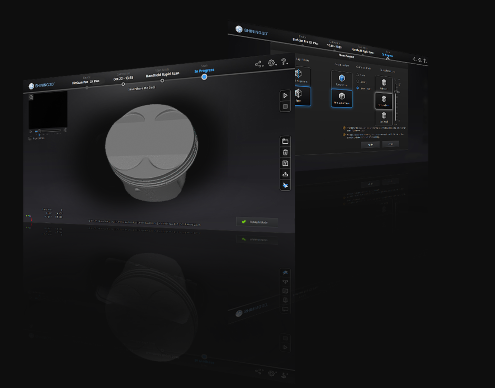Click the square stop scan icon

285,107
